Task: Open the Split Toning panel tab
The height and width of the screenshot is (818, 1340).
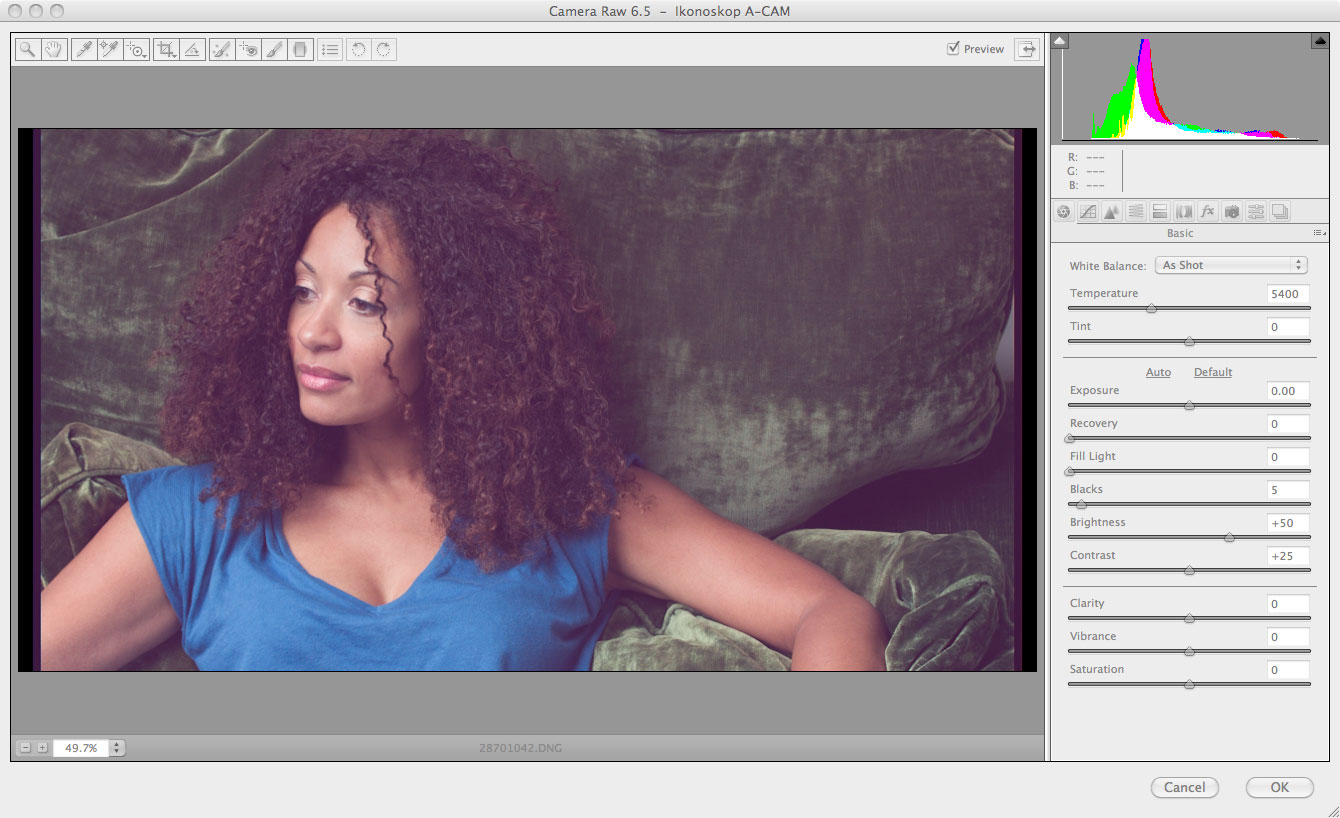Action: coord(1159,211)
